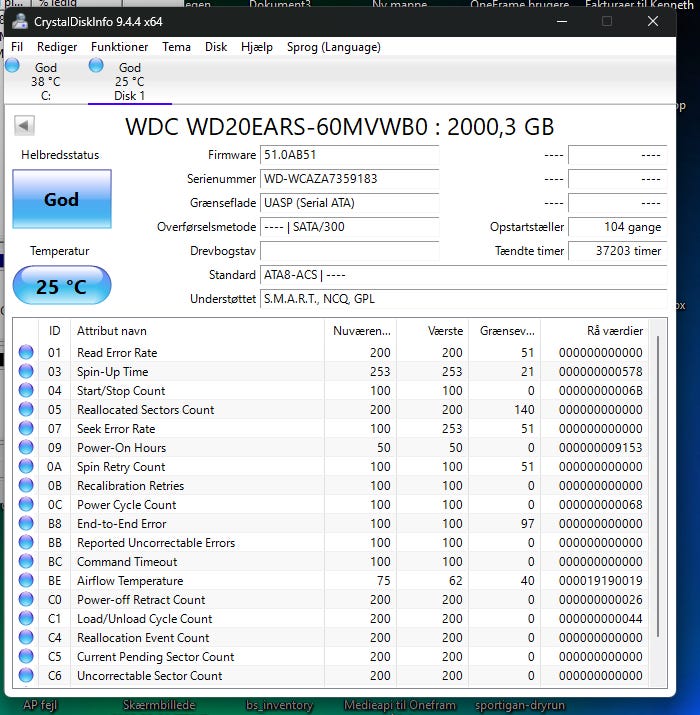The width and height of the screenshot is (700, 715).
Task: Click status orb for Load/Unload Cycle Count
Action: pyautogui.click(x=26, y=618)
